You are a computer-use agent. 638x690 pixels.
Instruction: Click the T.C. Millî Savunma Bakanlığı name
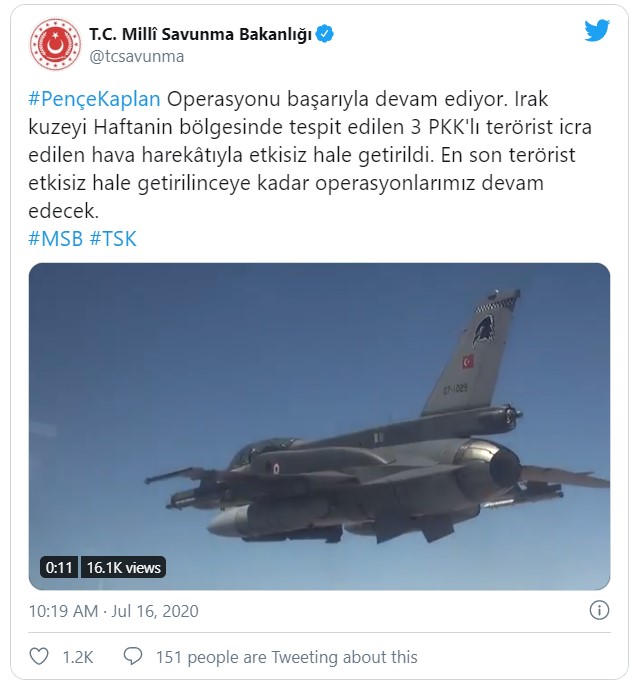point(201,34)
